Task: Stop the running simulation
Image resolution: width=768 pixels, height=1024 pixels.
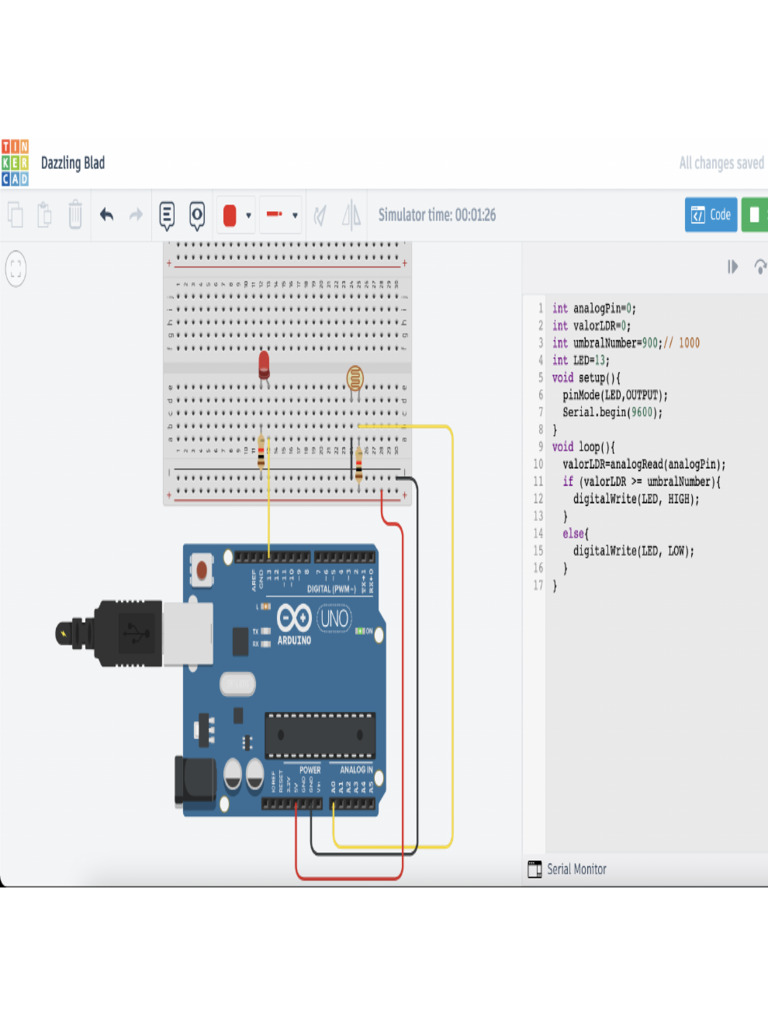Action: pos(755,215)
